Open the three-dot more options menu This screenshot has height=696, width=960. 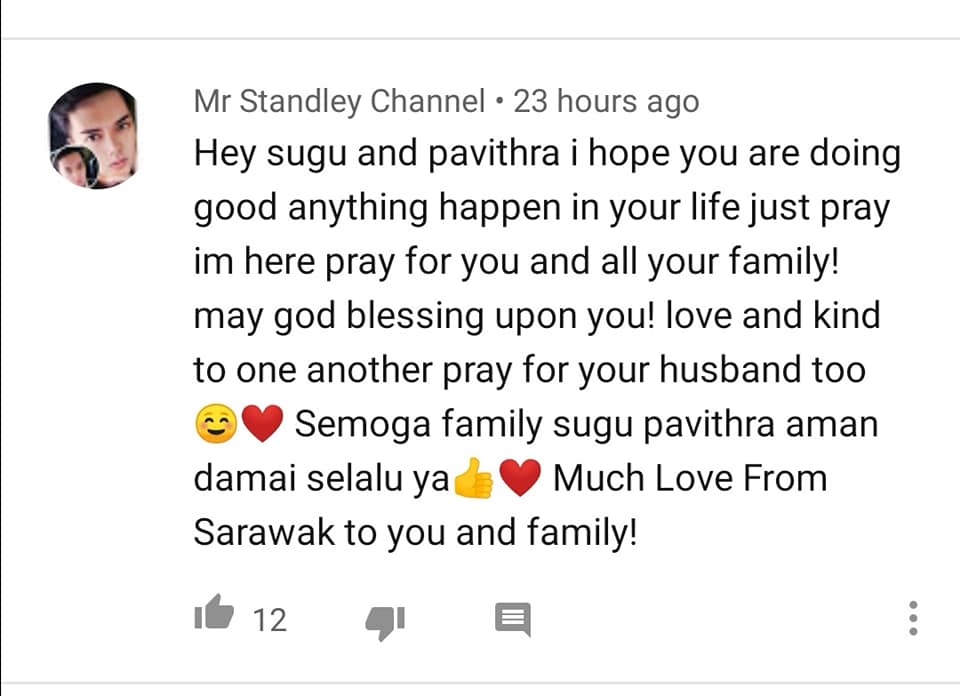(913, 618)
